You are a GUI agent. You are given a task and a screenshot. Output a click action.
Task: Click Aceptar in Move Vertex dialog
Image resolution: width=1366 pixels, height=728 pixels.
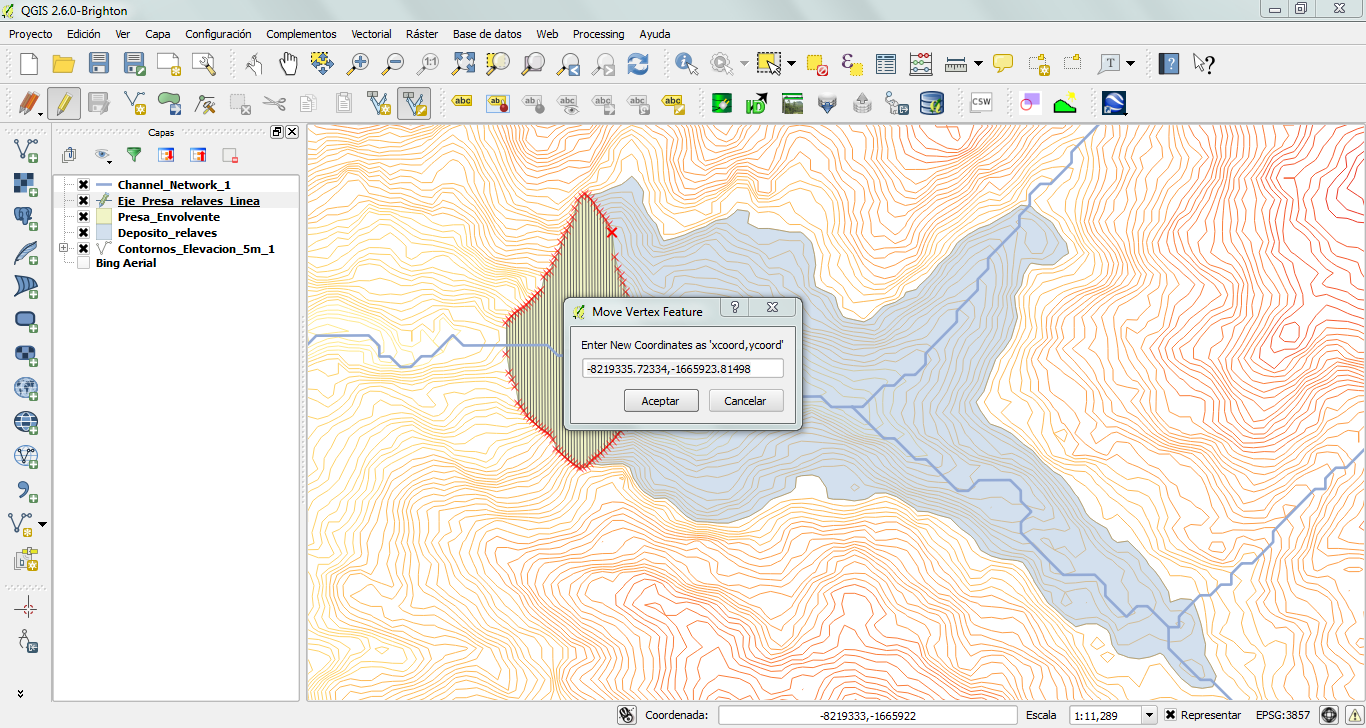(660, 401)
